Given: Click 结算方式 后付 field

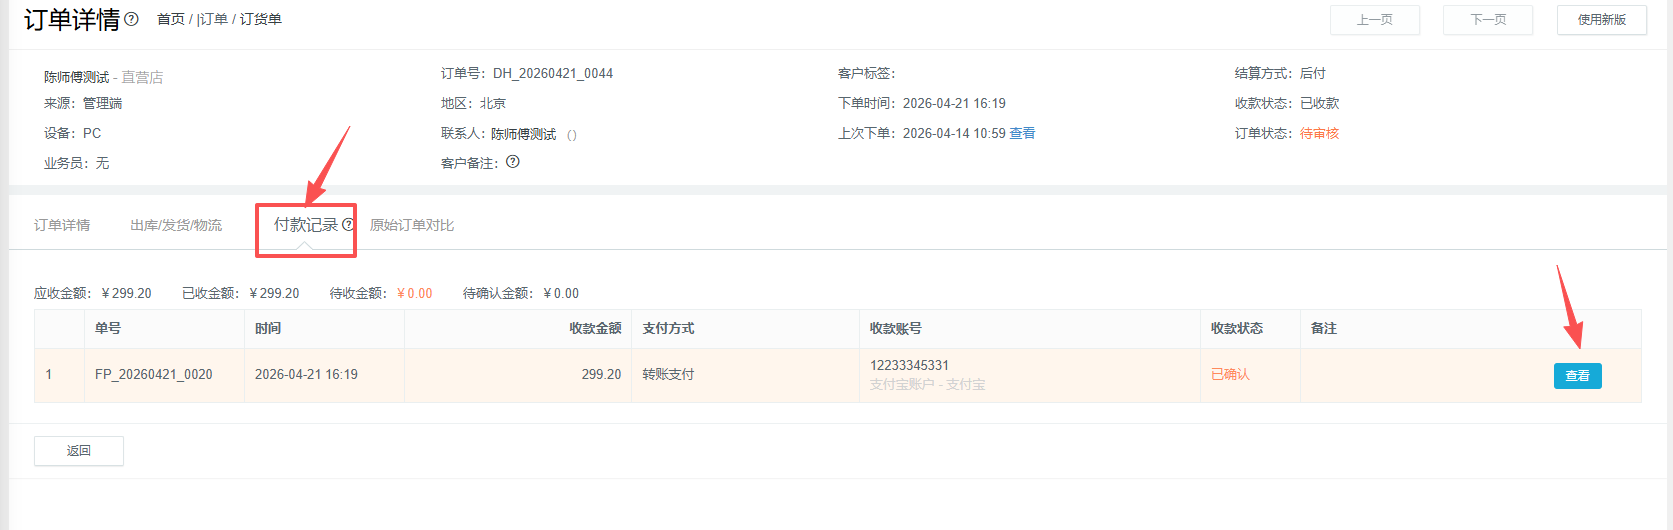Looking at the screenshot, I should [1280, 73].
